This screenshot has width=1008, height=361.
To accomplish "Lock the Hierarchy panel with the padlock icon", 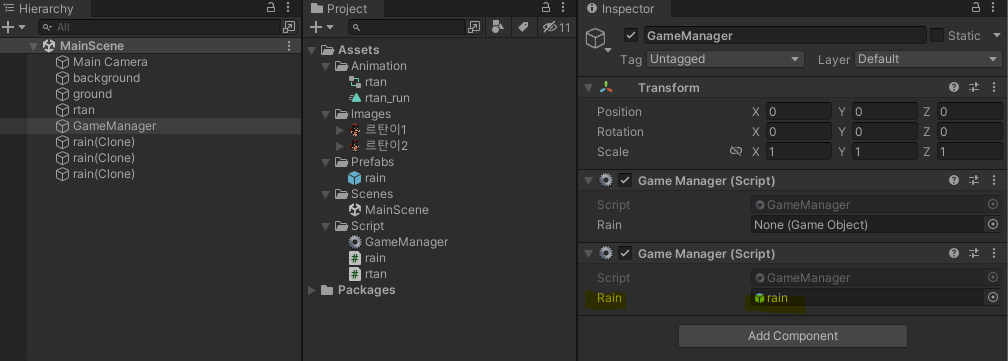I will pos(271,8).
